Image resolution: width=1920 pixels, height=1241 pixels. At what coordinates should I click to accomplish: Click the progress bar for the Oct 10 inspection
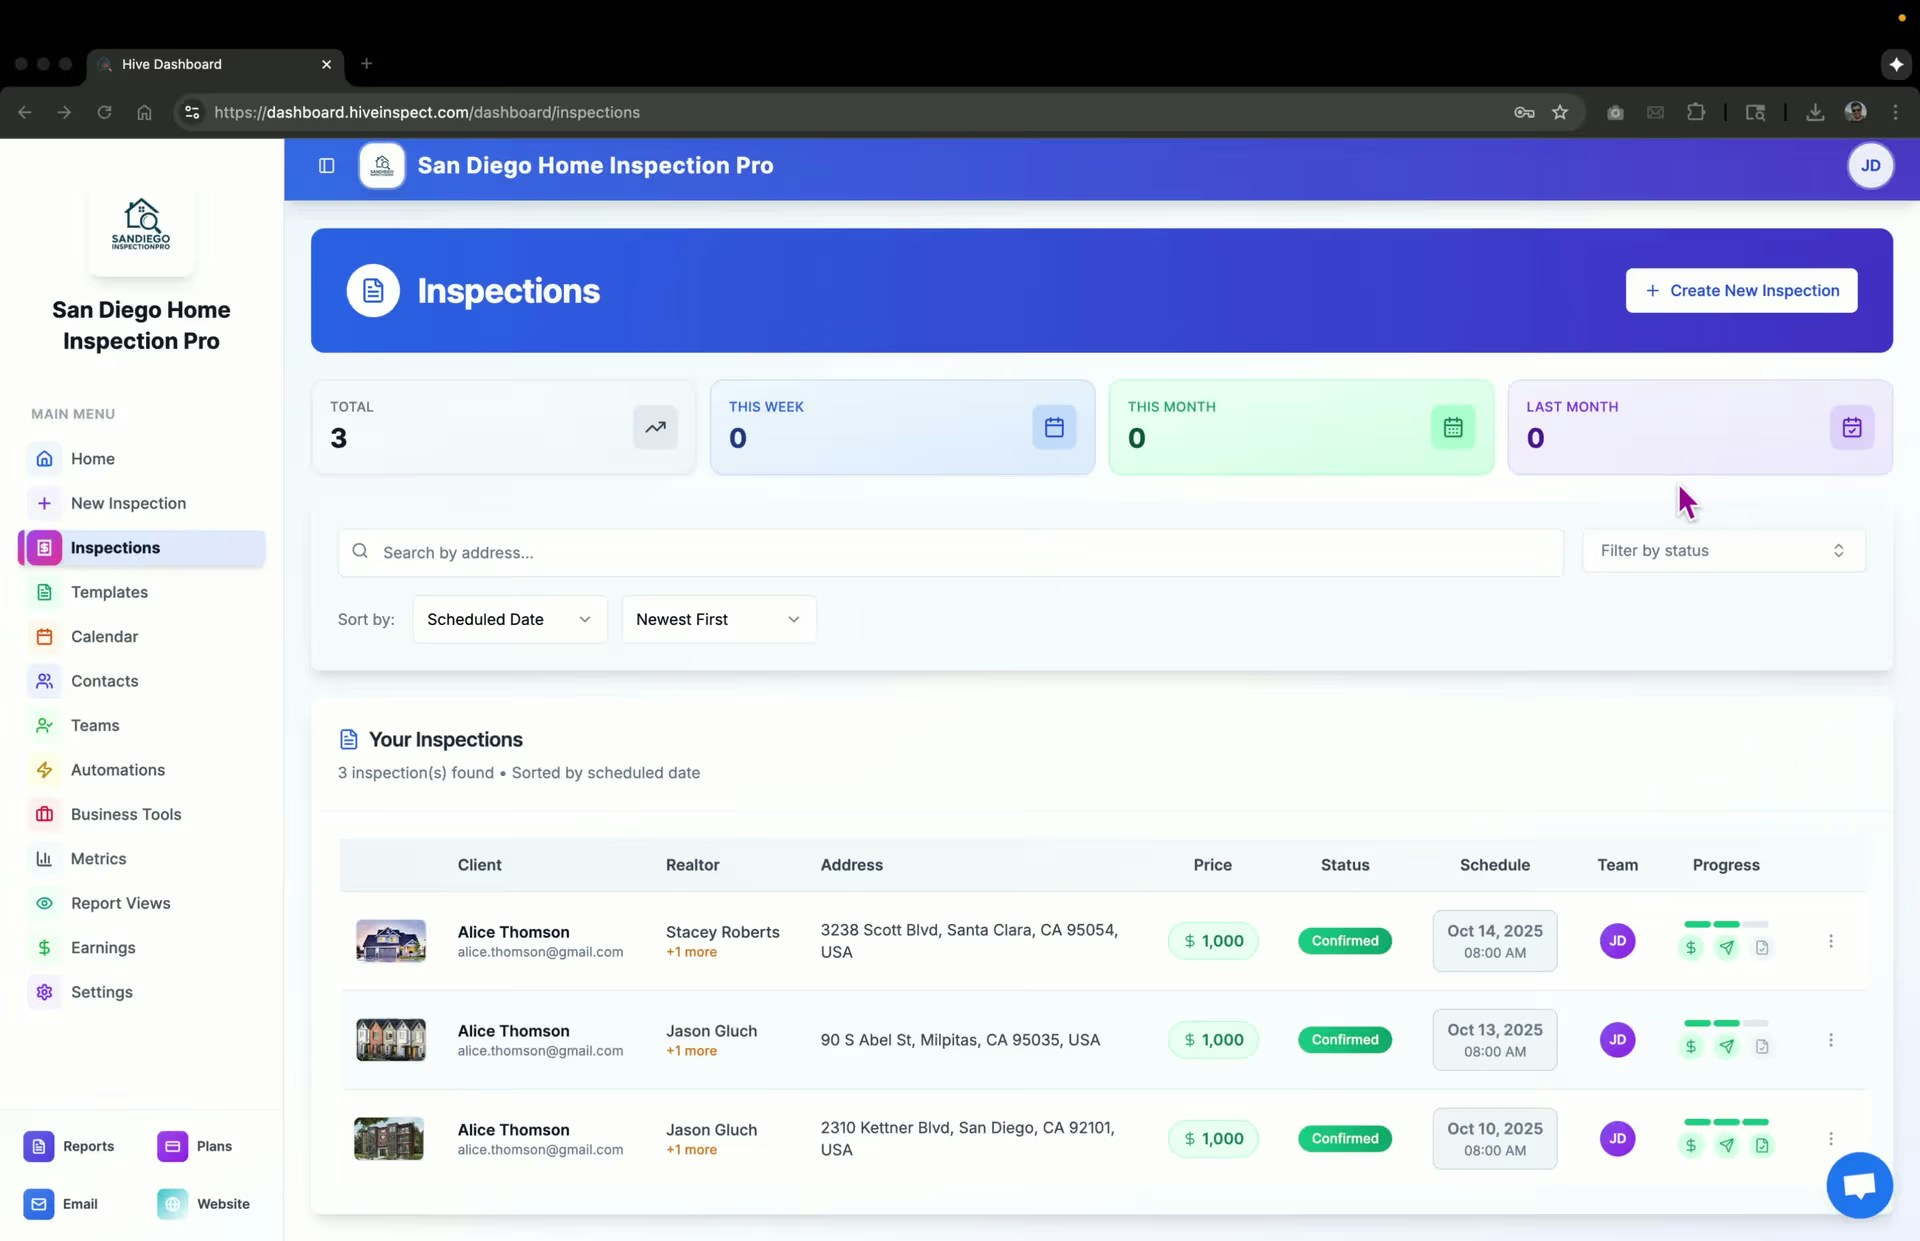click(x=1726, y=1122)
